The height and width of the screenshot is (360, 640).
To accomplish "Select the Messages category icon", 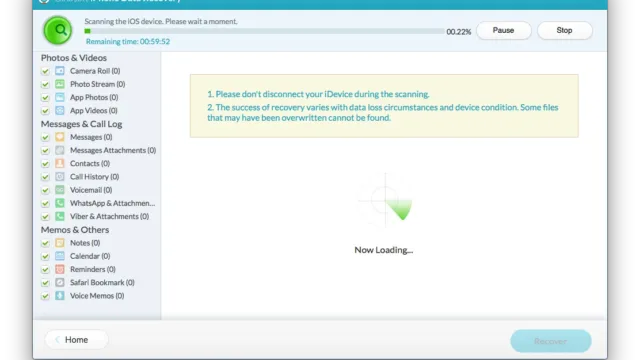I will pyautogui.click(x=60, y=137).
